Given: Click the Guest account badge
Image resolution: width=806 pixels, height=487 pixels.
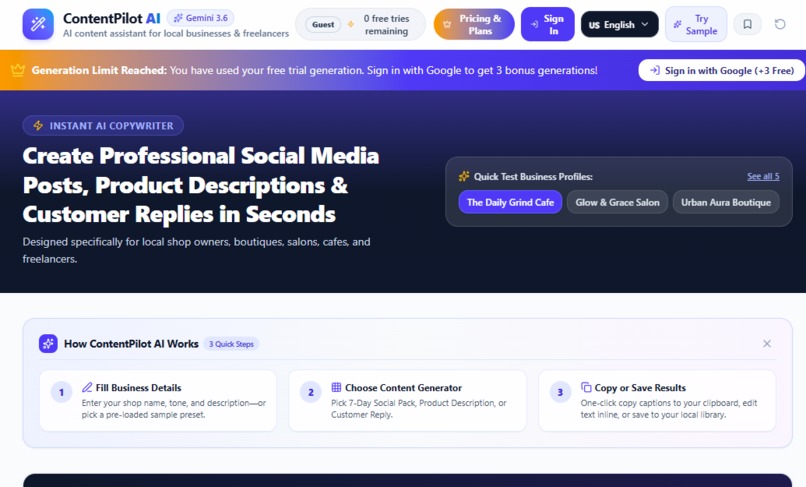Looking at the screenshot, I should [x=323, y=24].
